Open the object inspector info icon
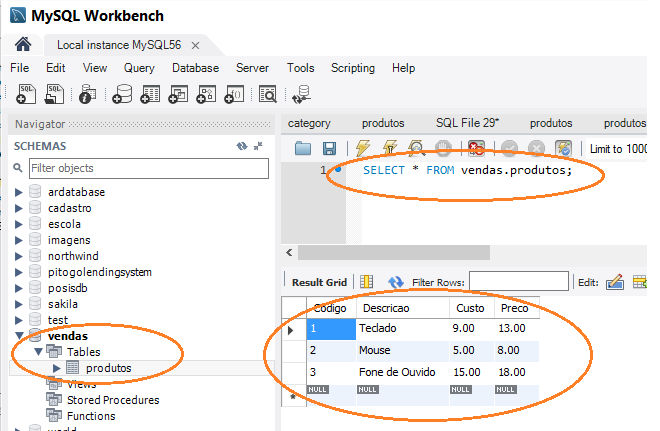This screenshot has height=431, width=660. click(x=88, y=93)
